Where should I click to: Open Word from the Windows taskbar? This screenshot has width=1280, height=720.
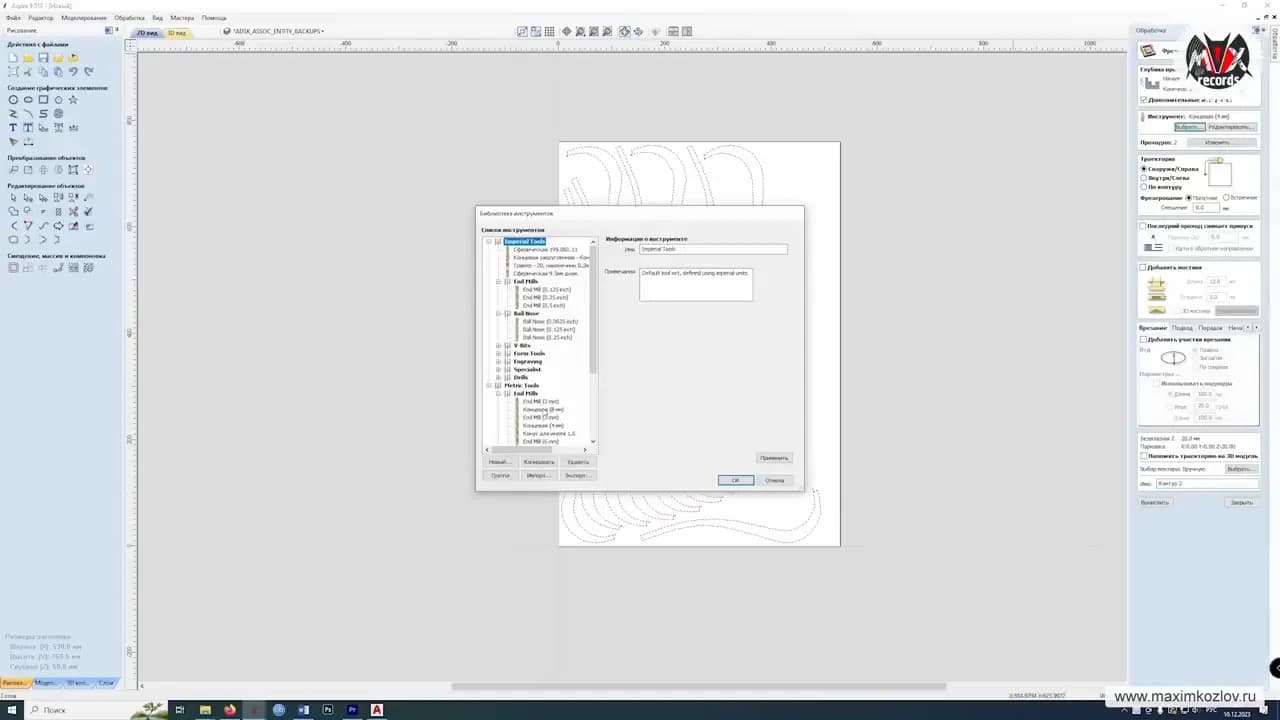pyautogui.click(x=303, y=710)
